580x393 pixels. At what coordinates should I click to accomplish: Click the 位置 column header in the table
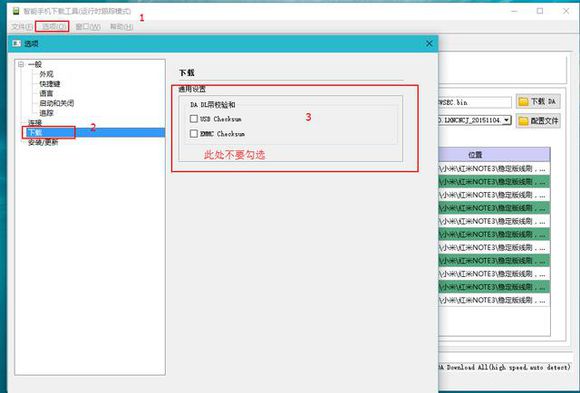tap(494, 155)
